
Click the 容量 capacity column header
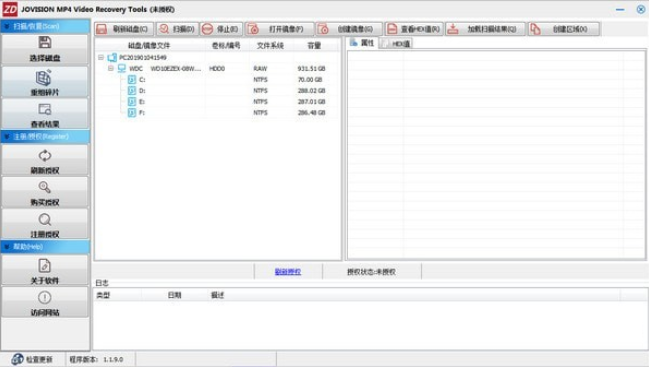click(314, 46)
